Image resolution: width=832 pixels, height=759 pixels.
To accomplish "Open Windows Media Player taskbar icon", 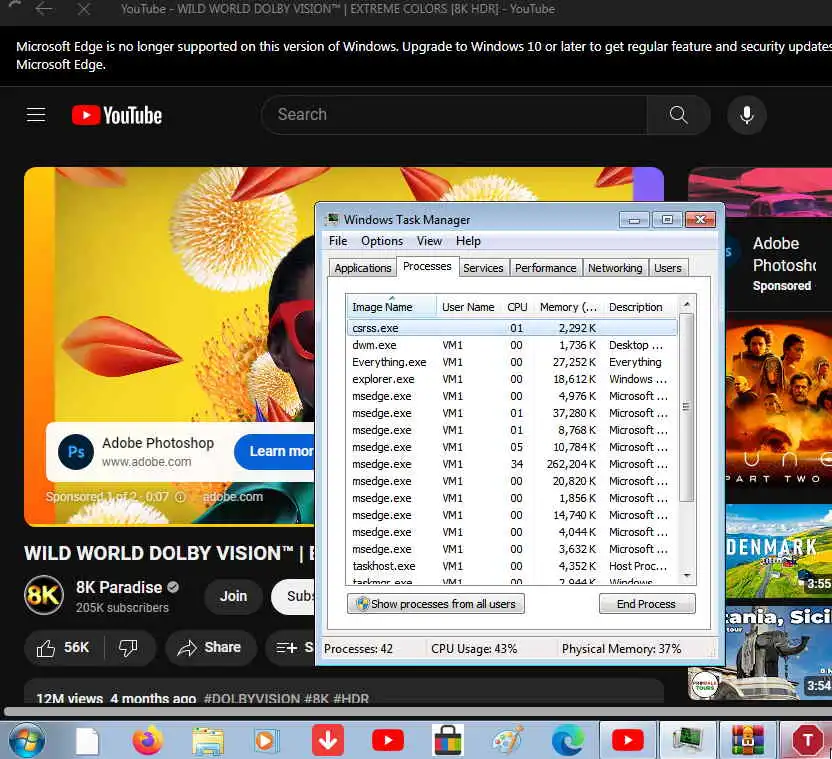I will (265, 740).
